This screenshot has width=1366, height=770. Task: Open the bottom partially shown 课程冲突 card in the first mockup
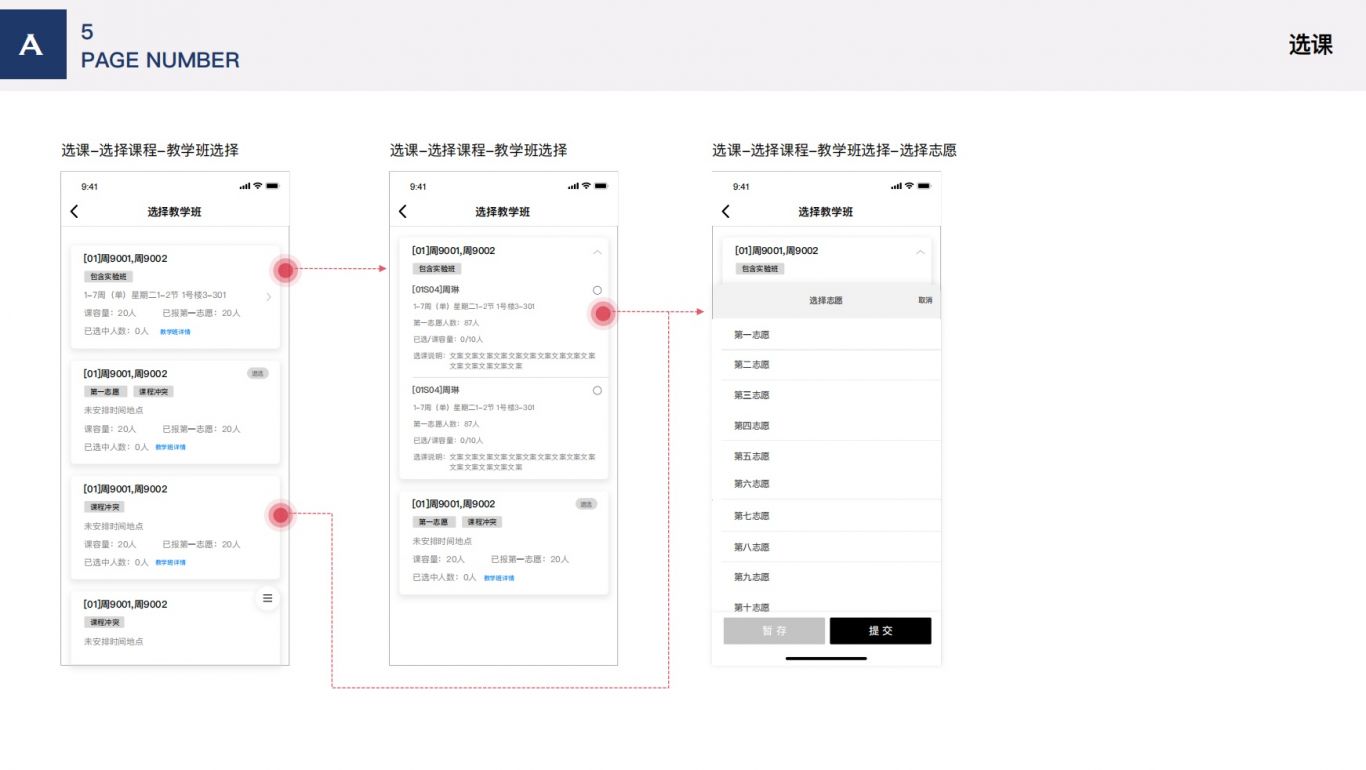click(x=175, y=627)
